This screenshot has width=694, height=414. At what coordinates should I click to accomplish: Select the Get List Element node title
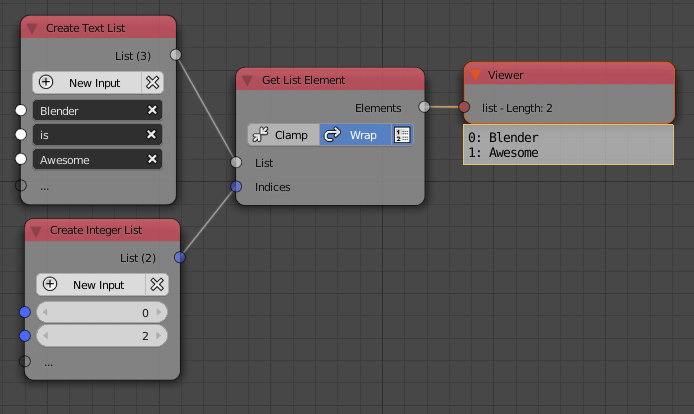(x=303, y=80)
